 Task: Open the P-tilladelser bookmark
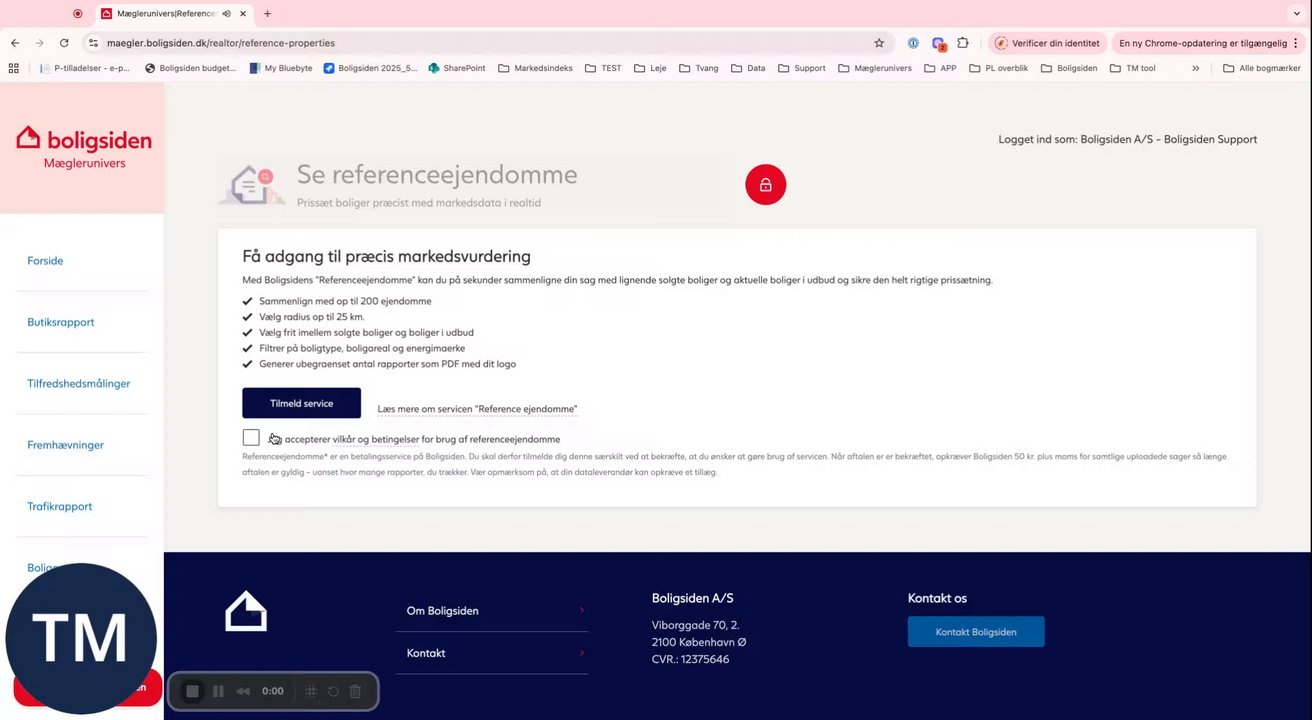[x=85, y=68]
